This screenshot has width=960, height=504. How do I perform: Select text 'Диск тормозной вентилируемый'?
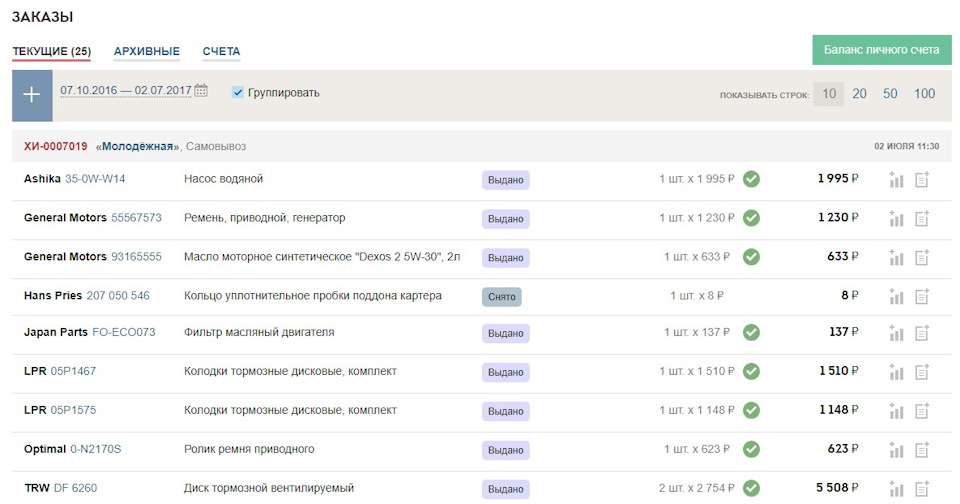click(x=269, y=488)
